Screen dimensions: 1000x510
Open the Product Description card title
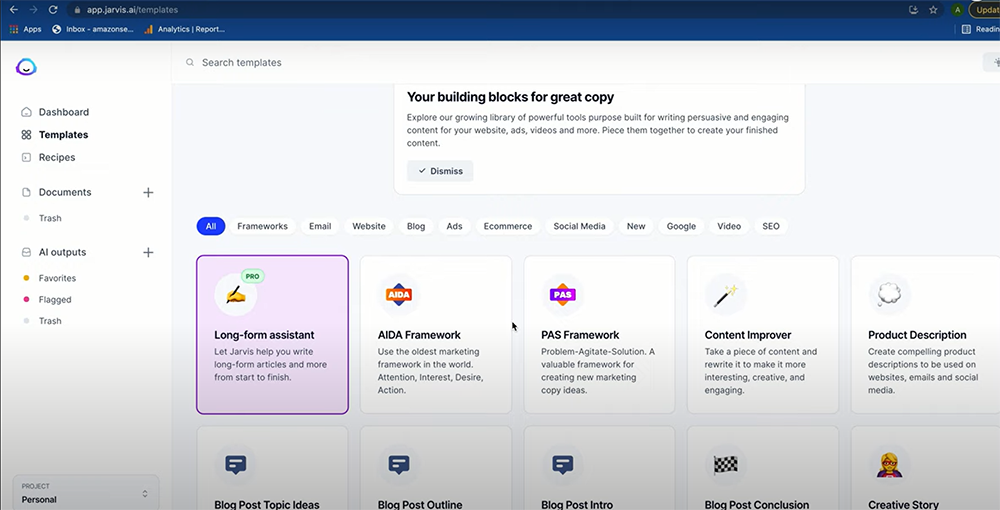point(917,335)
